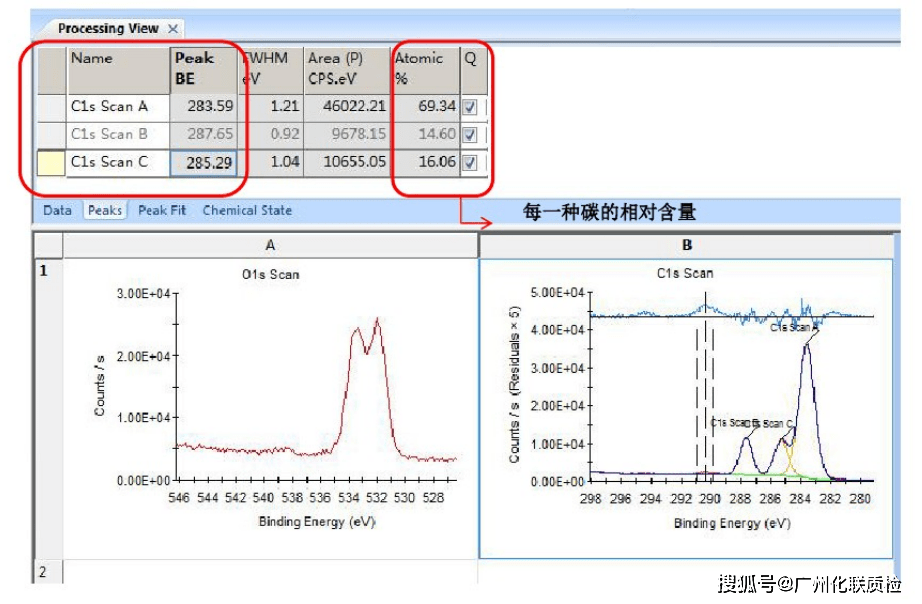The image size is (922, 604).
Task: Open the Peak Fit tab
Action: click(162, 210)
